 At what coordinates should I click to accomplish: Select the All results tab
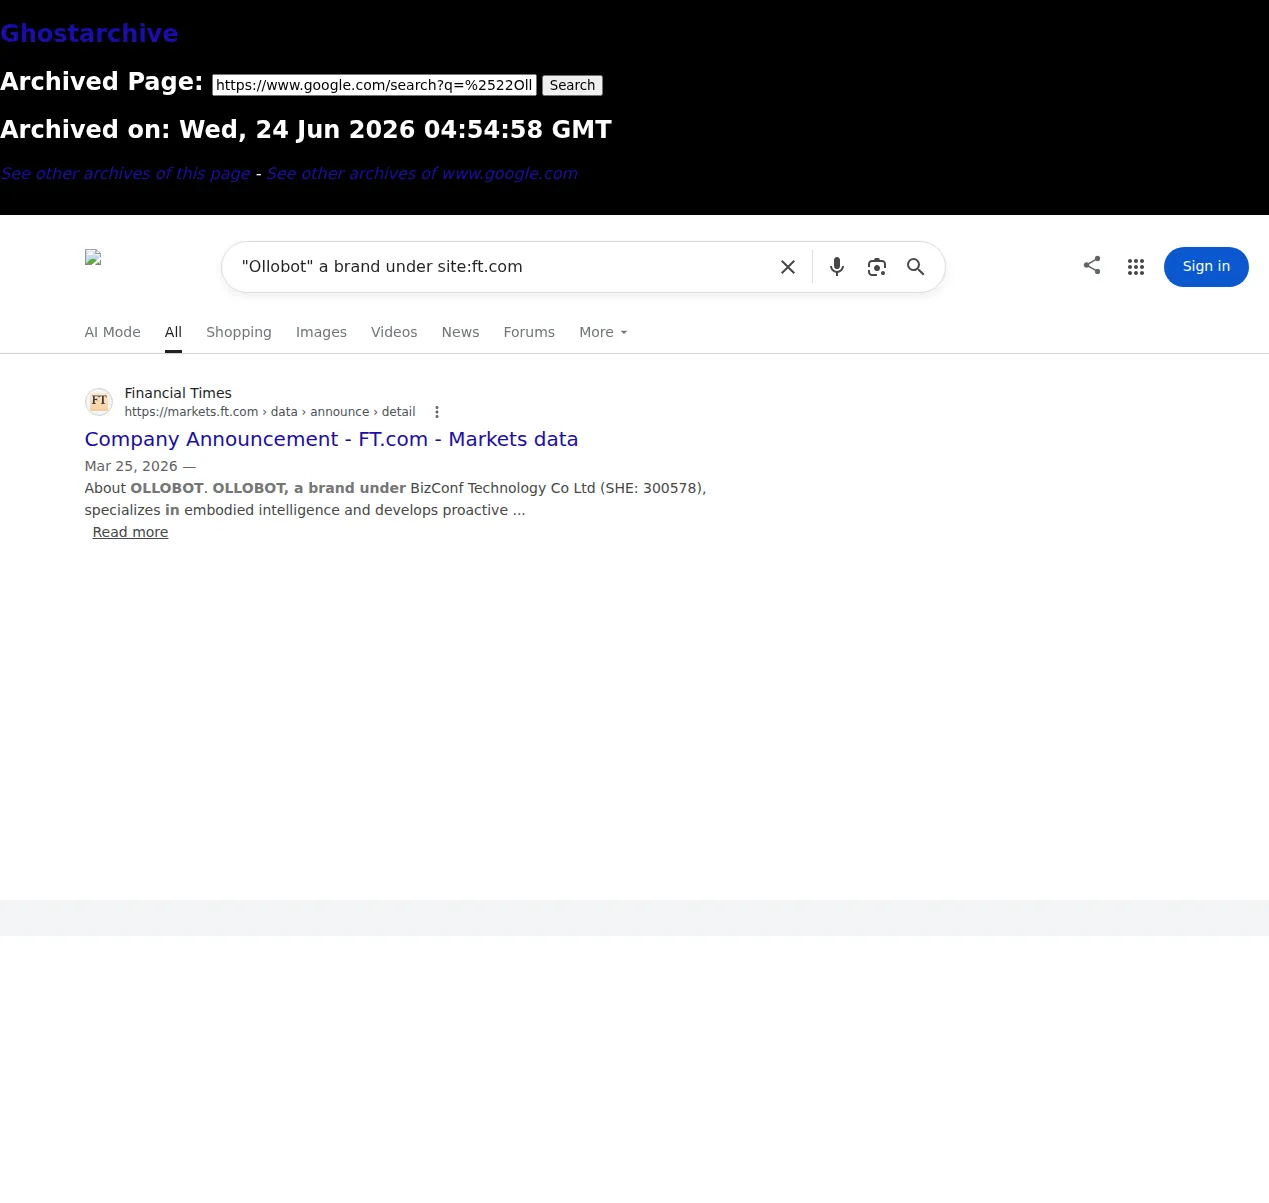pyautogui.click(x=173, y=332)
